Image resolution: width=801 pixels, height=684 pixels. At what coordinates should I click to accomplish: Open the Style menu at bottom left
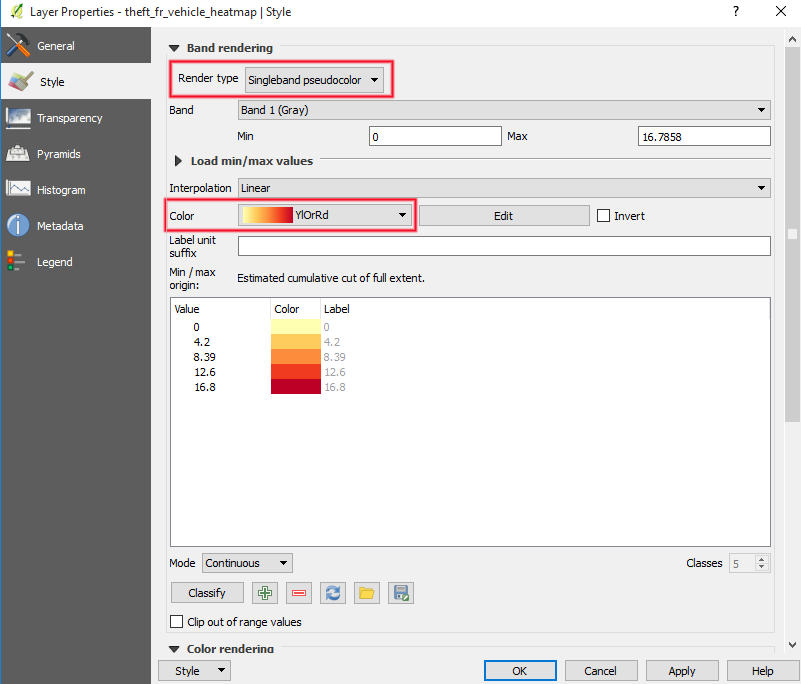(x=194, y=670)
